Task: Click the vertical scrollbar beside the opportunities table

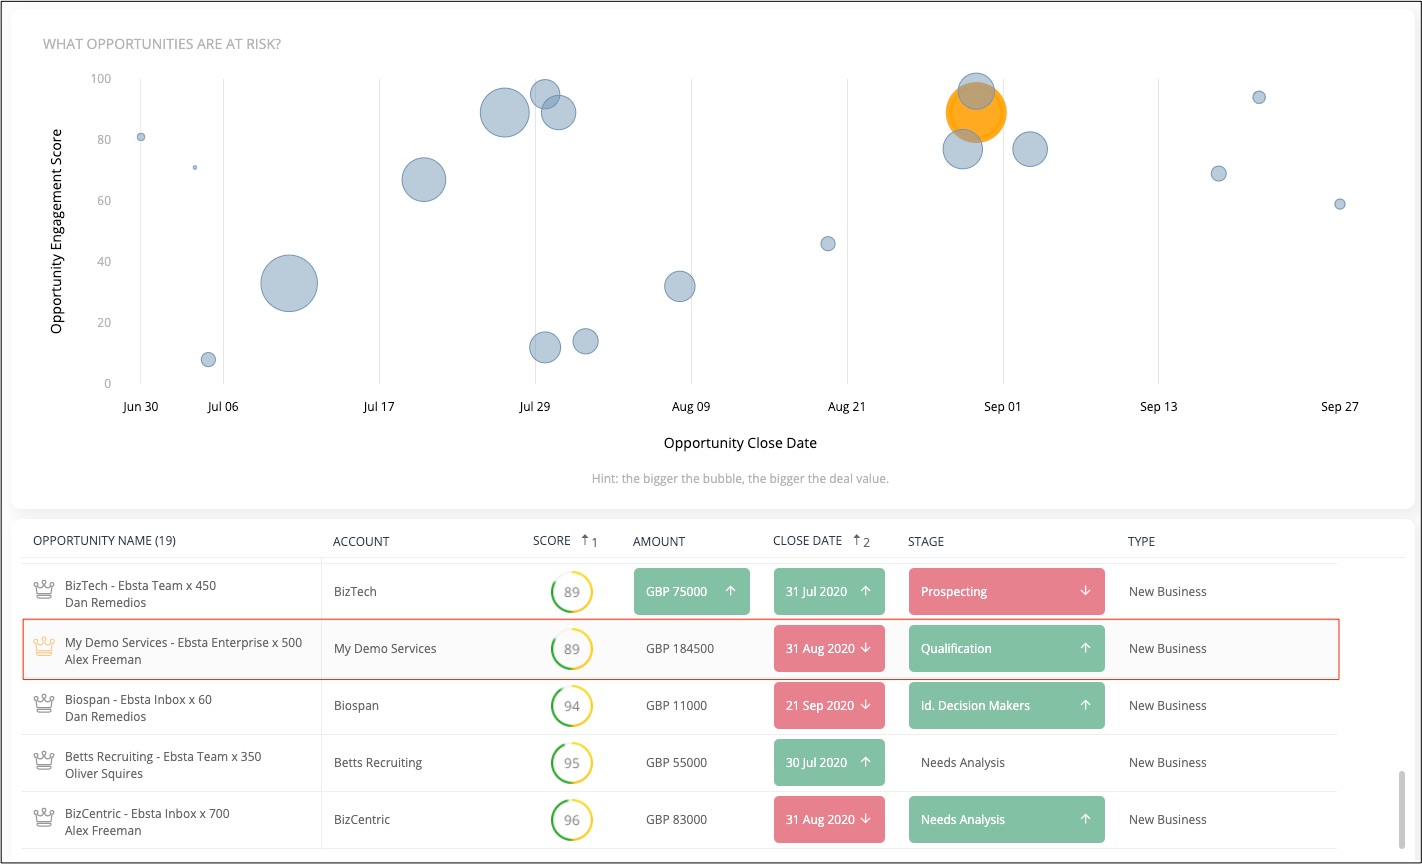Action: coord(1402,808)
